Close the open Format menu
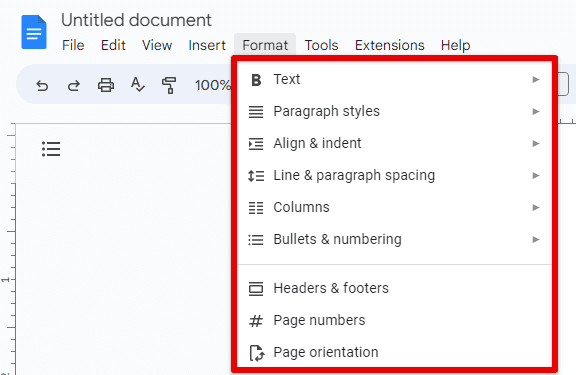The width and height of the screenshot is (576, 375). tap(265, 45)
